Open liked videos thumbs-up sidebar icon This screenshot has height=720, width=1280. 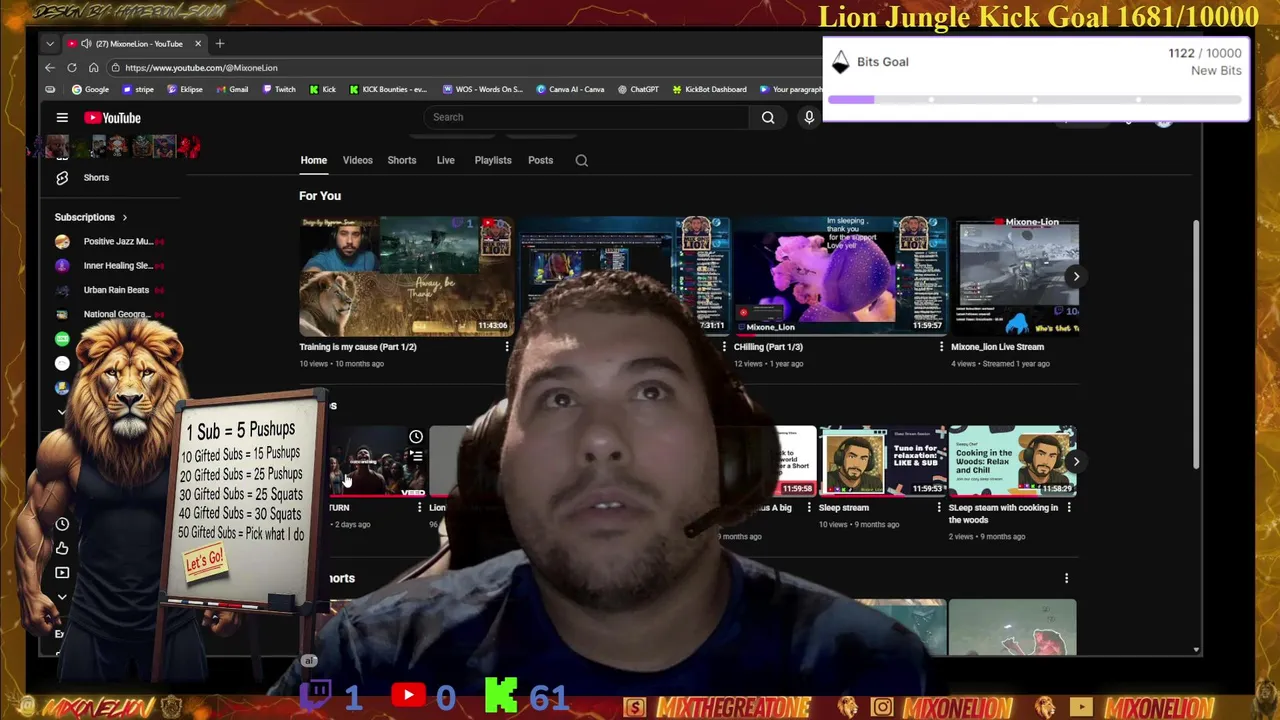click(62, 548)
